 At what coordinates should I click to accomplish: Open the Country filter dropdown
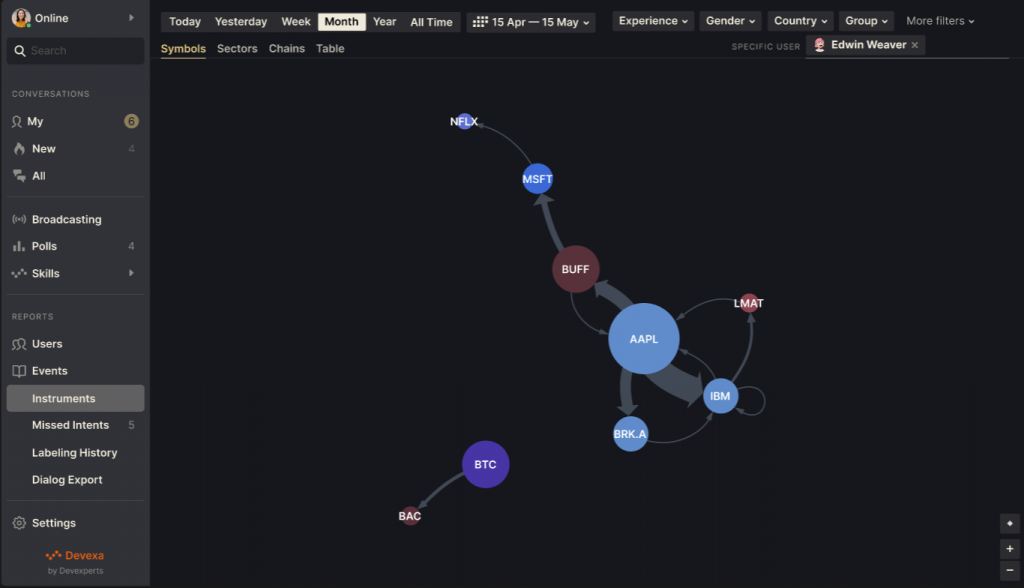(801, 21)
